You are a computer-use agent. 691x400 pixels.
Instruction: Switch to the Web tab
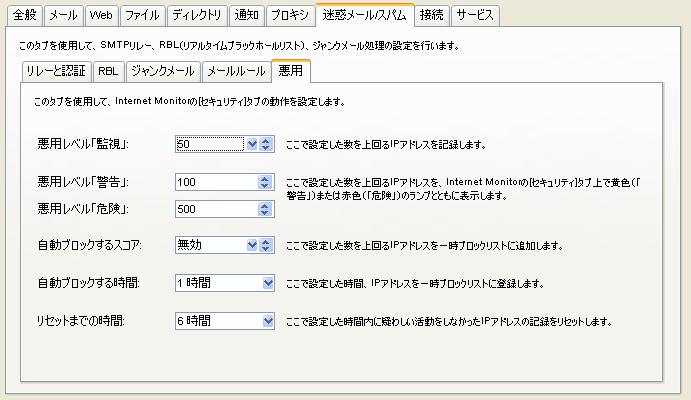[x=101, y=15]
